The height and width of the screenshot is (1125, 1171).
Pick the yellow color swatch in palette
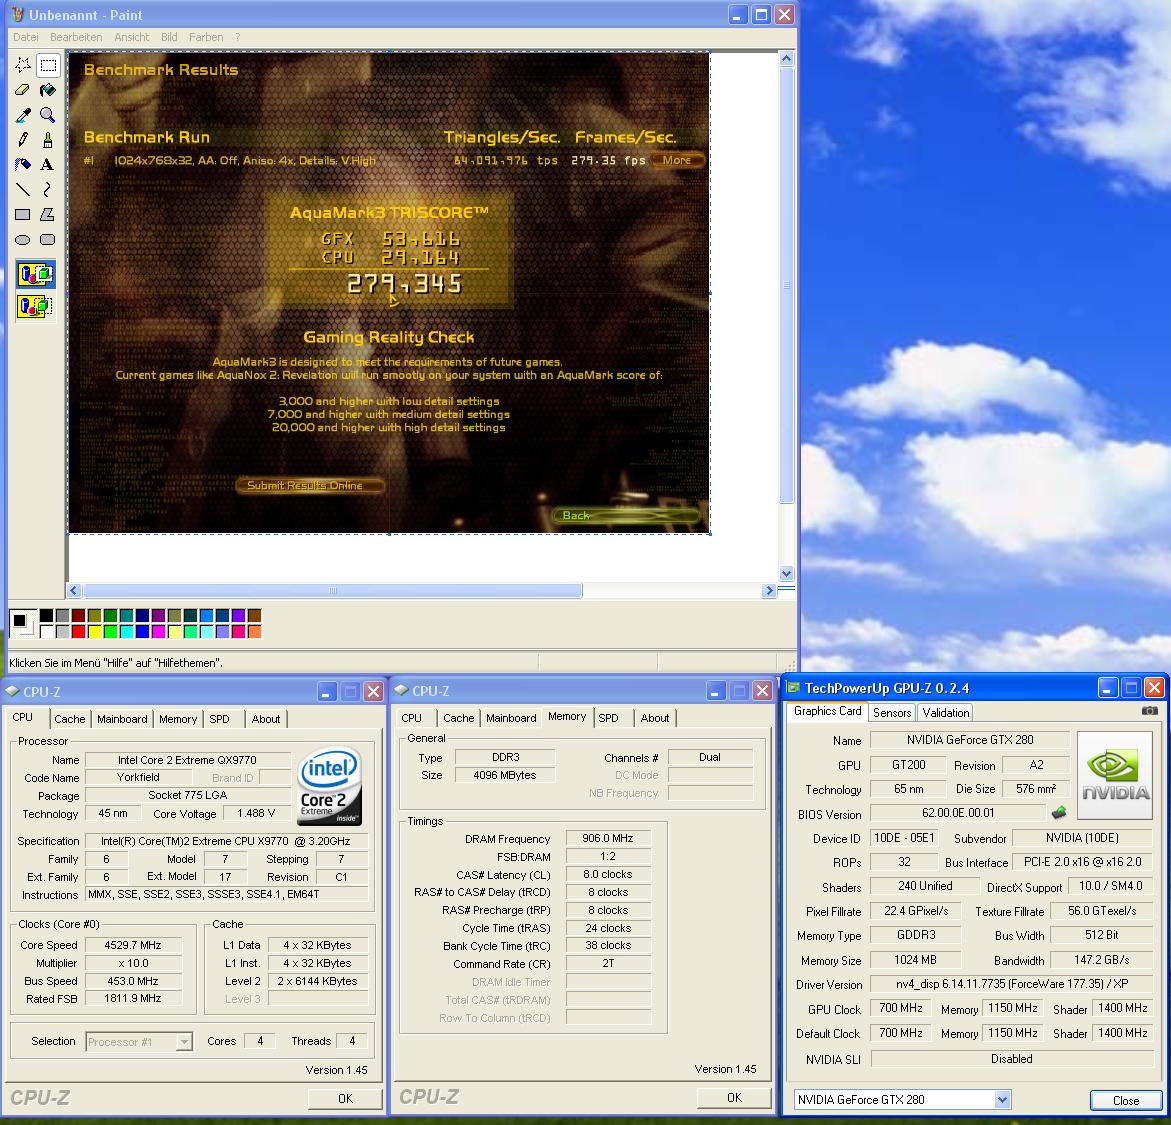coord(94,631)
